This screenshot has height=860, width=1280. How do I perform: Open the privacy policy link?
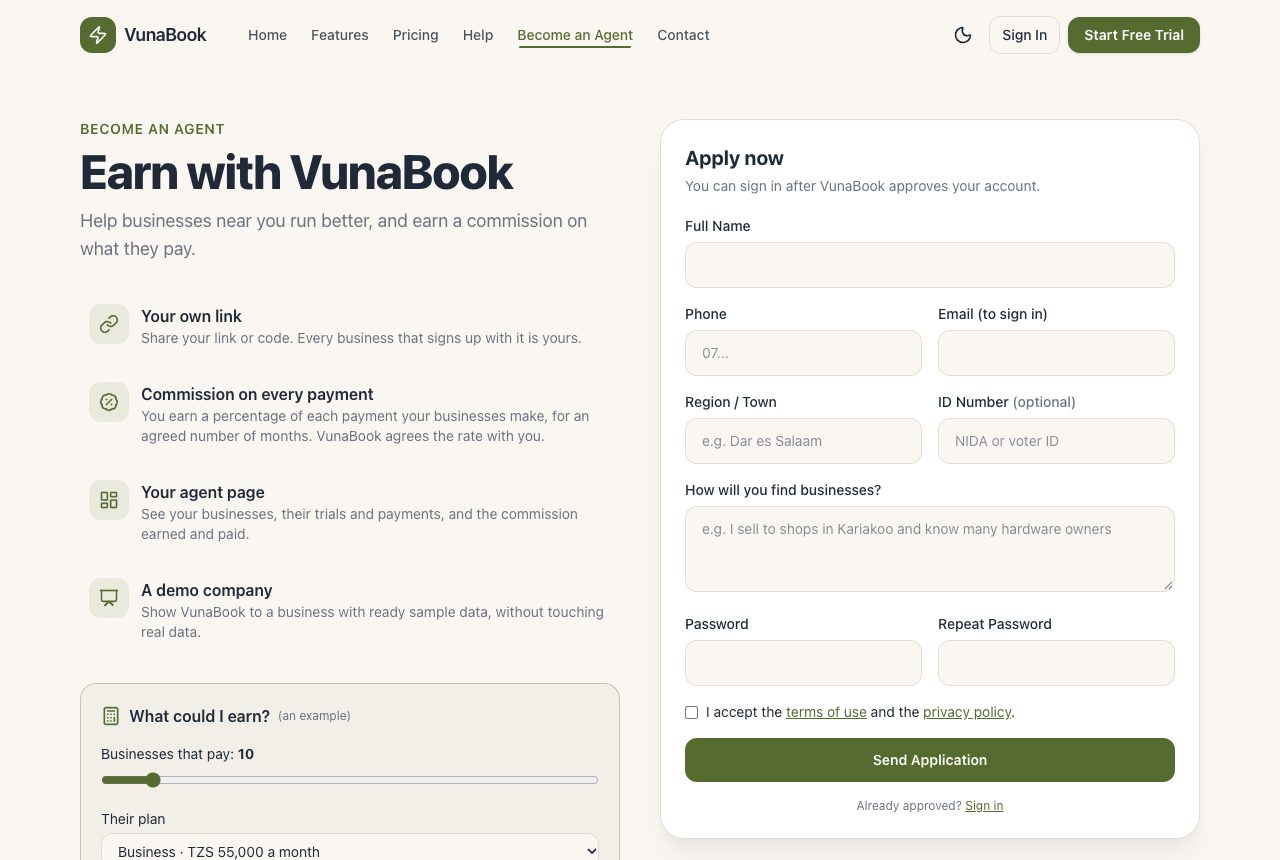click(x=967, y=712)
